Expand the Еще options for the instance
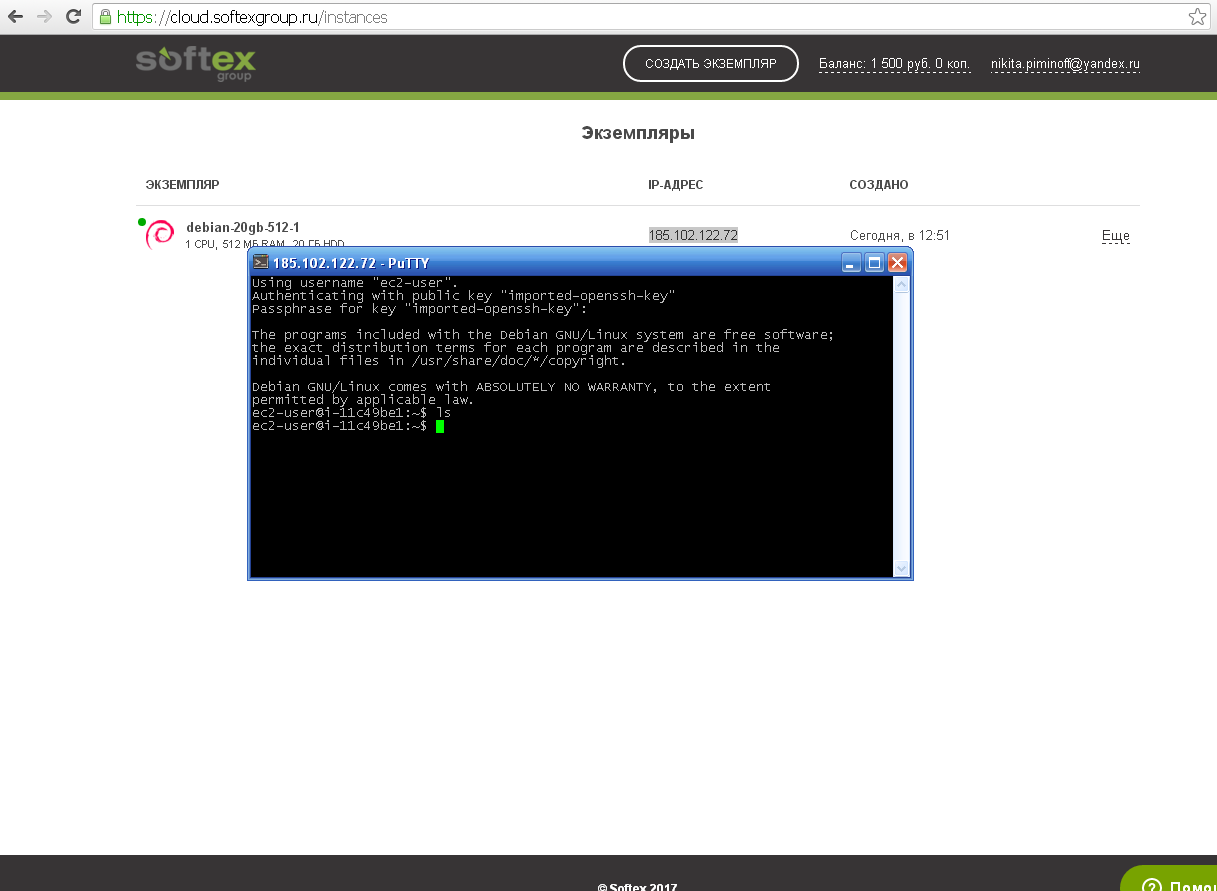 click(1115, 236)
